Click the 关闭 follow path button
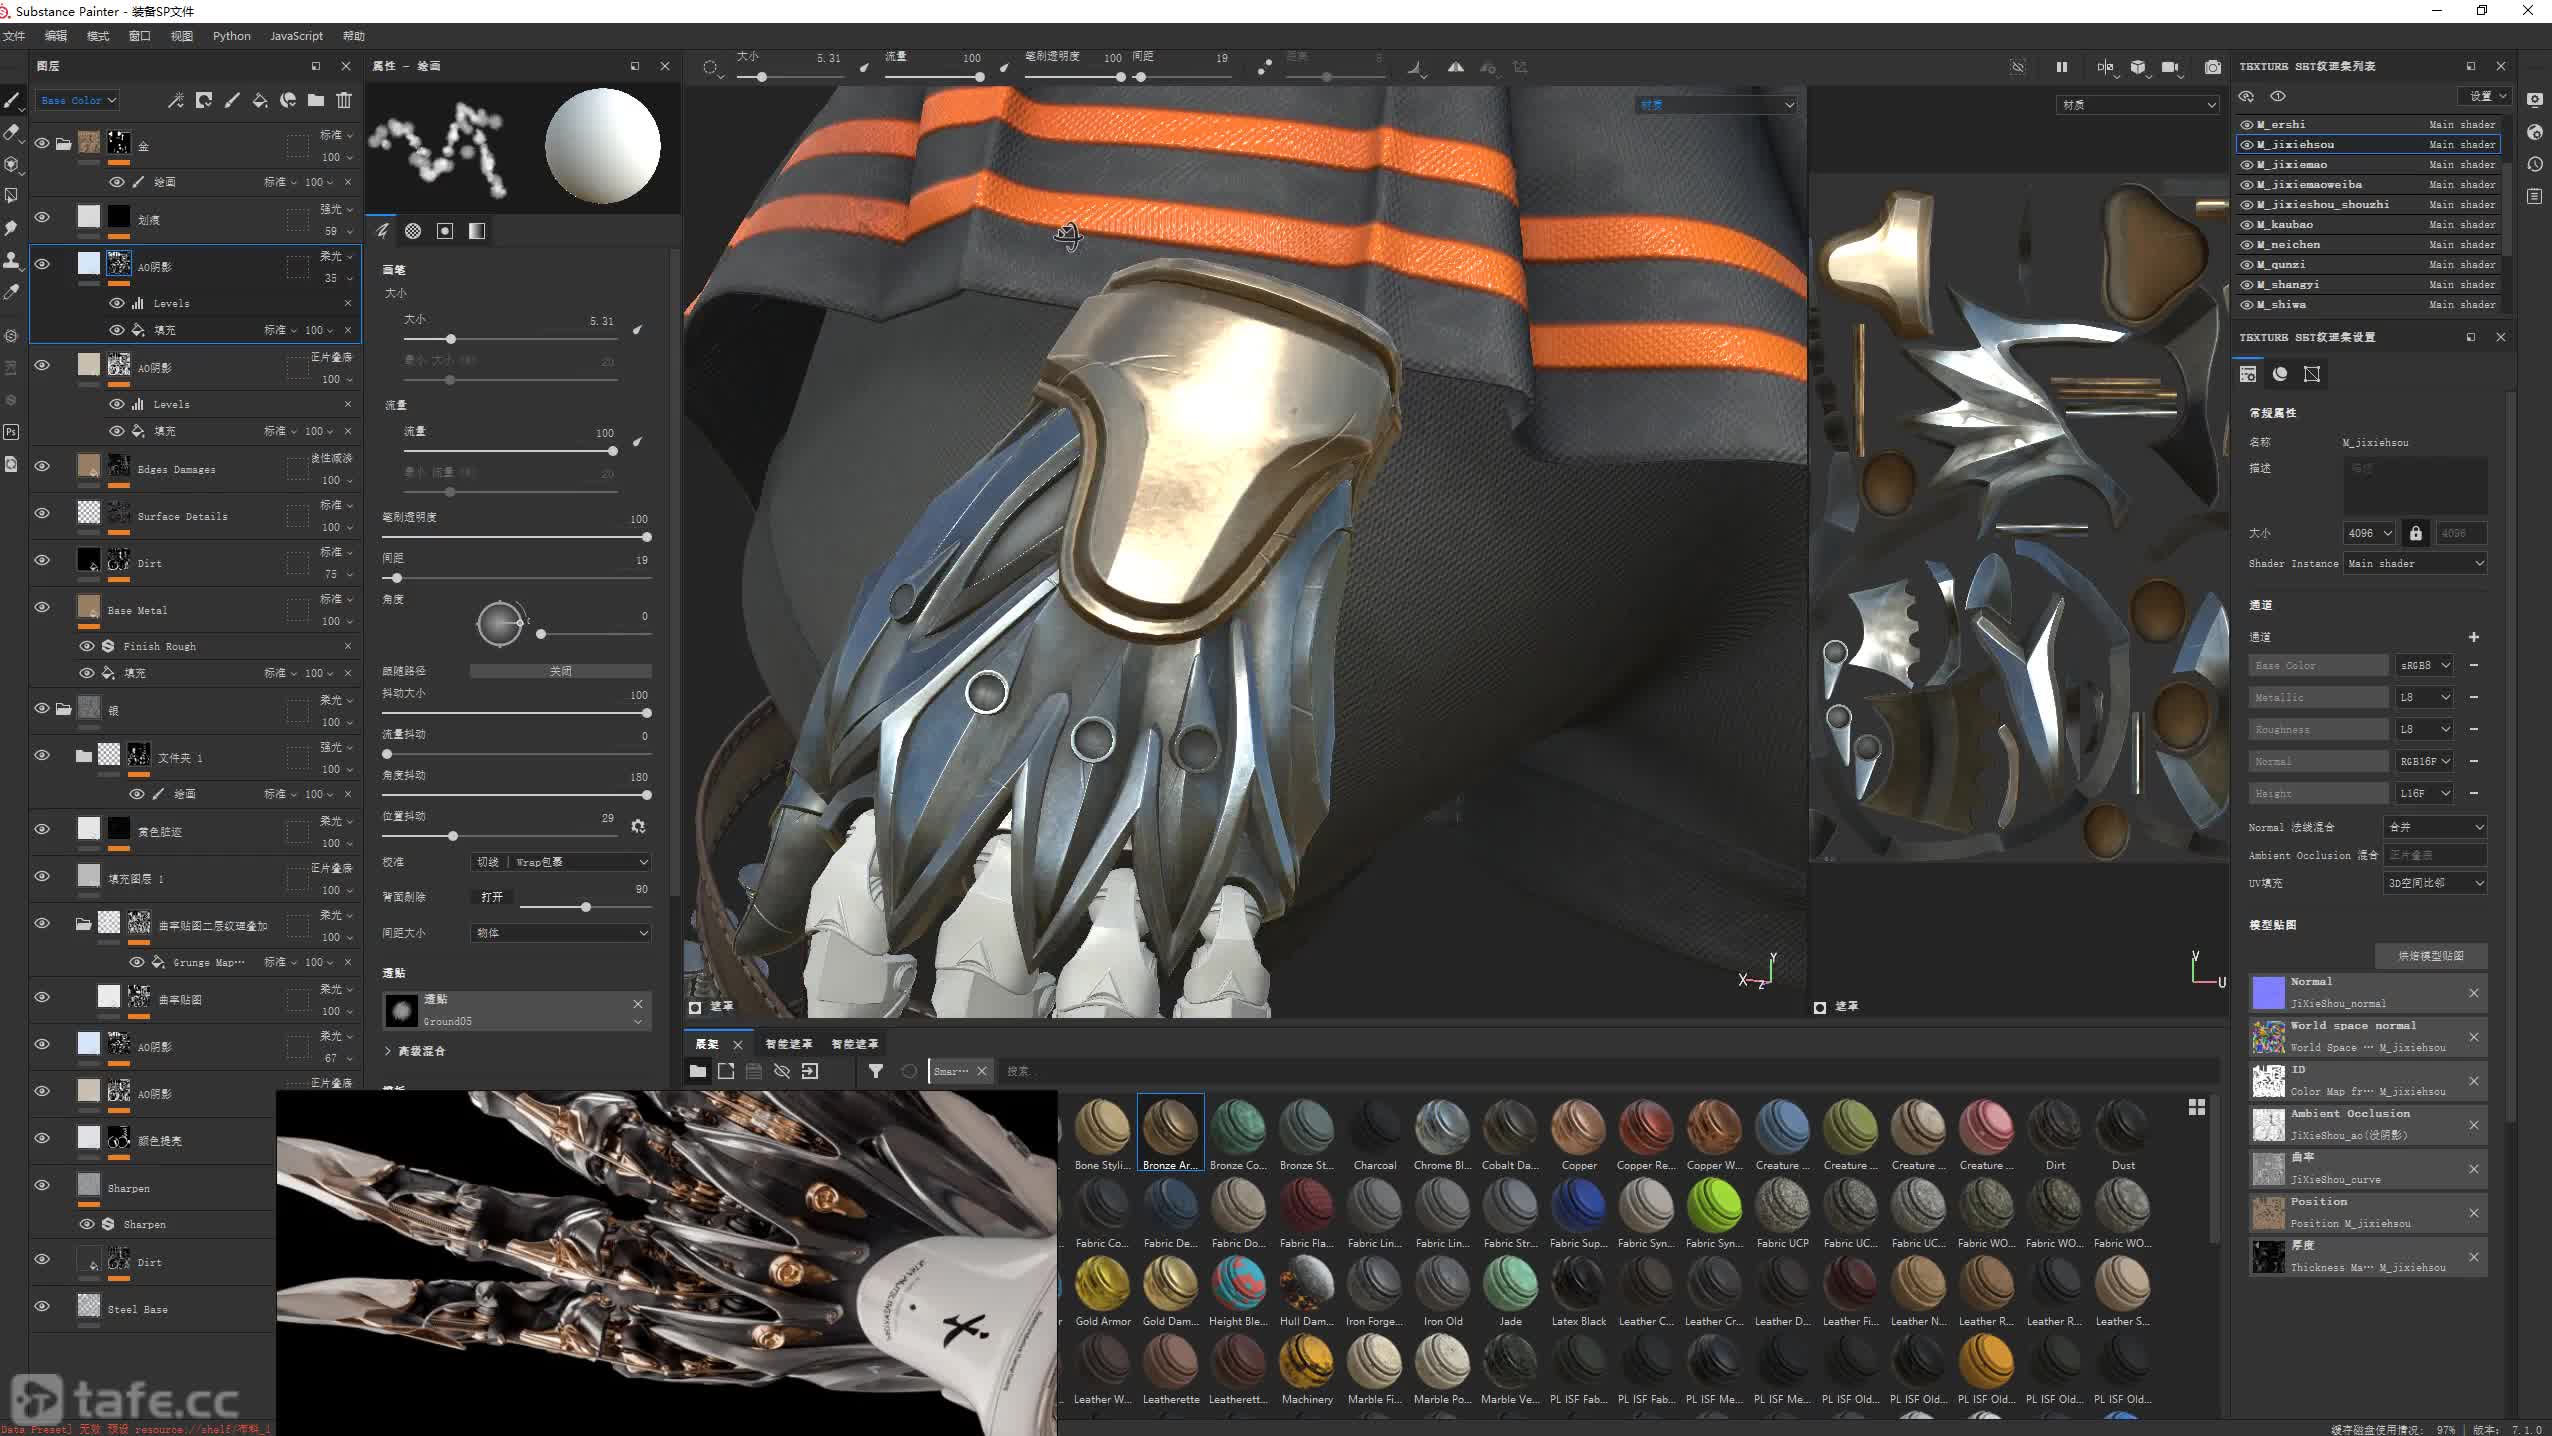The image size is (2552, 1436). [561, 671]
